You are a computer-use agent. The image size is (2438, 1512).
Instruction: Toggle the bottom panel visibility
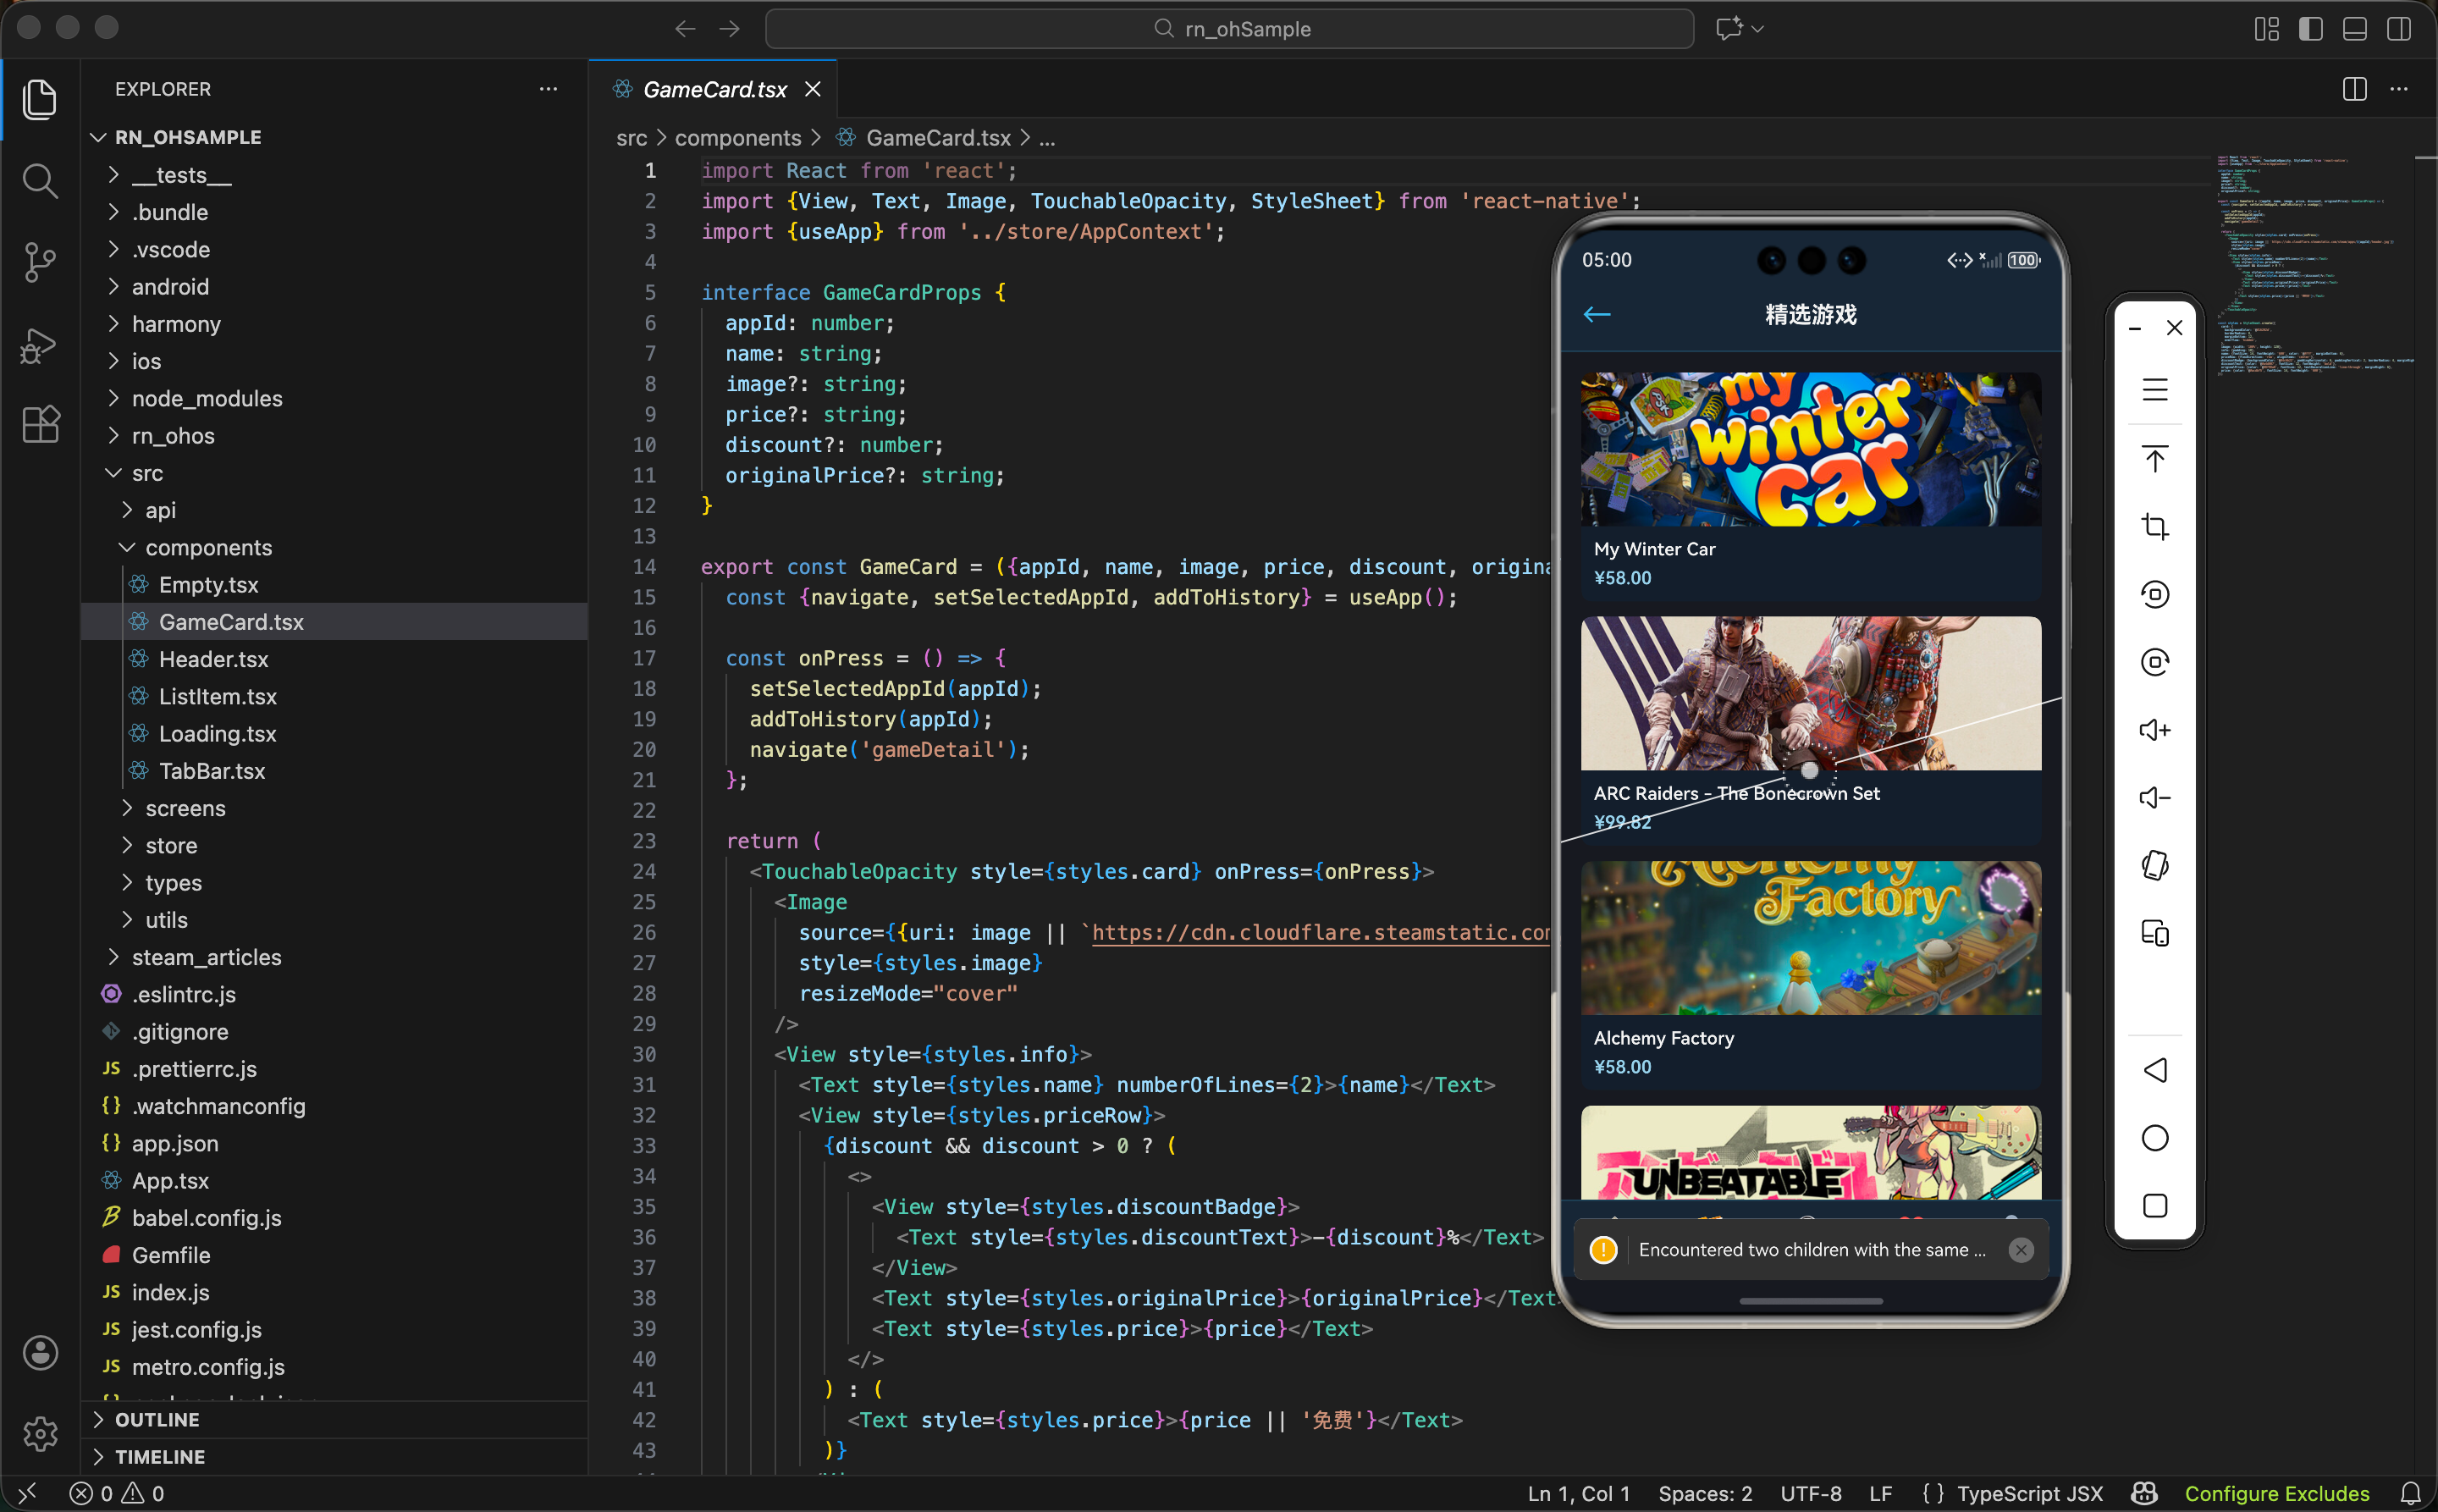(x=2354, y=29)
